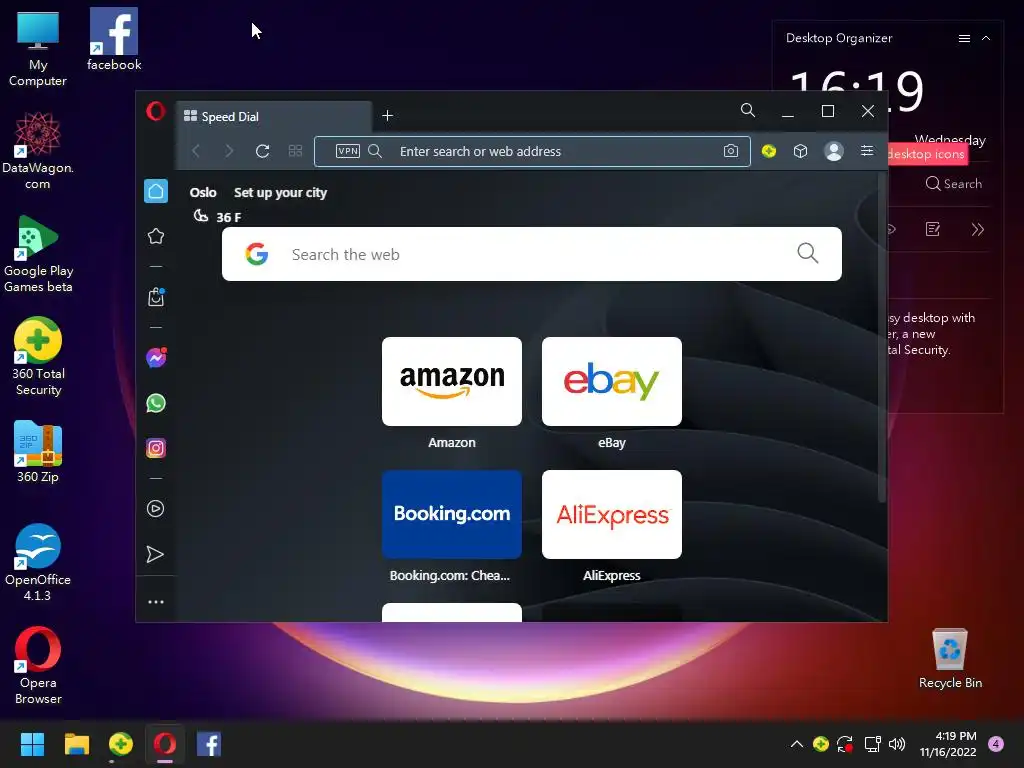The width and height of the screenshot is (1024, 768).
Task: Open Desktop Organizer hamburger menu
Action: [x=964, y=39]
